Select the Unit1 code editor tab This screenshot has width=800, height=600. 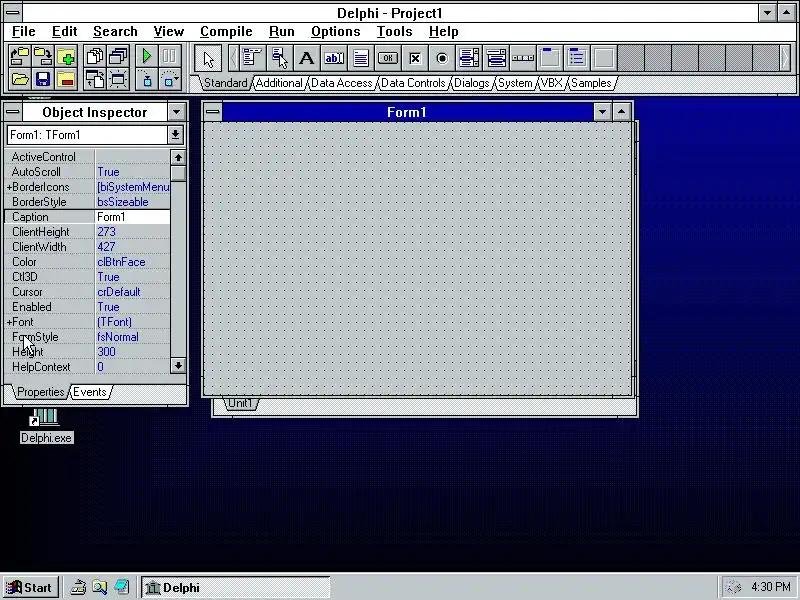(240, 404)
